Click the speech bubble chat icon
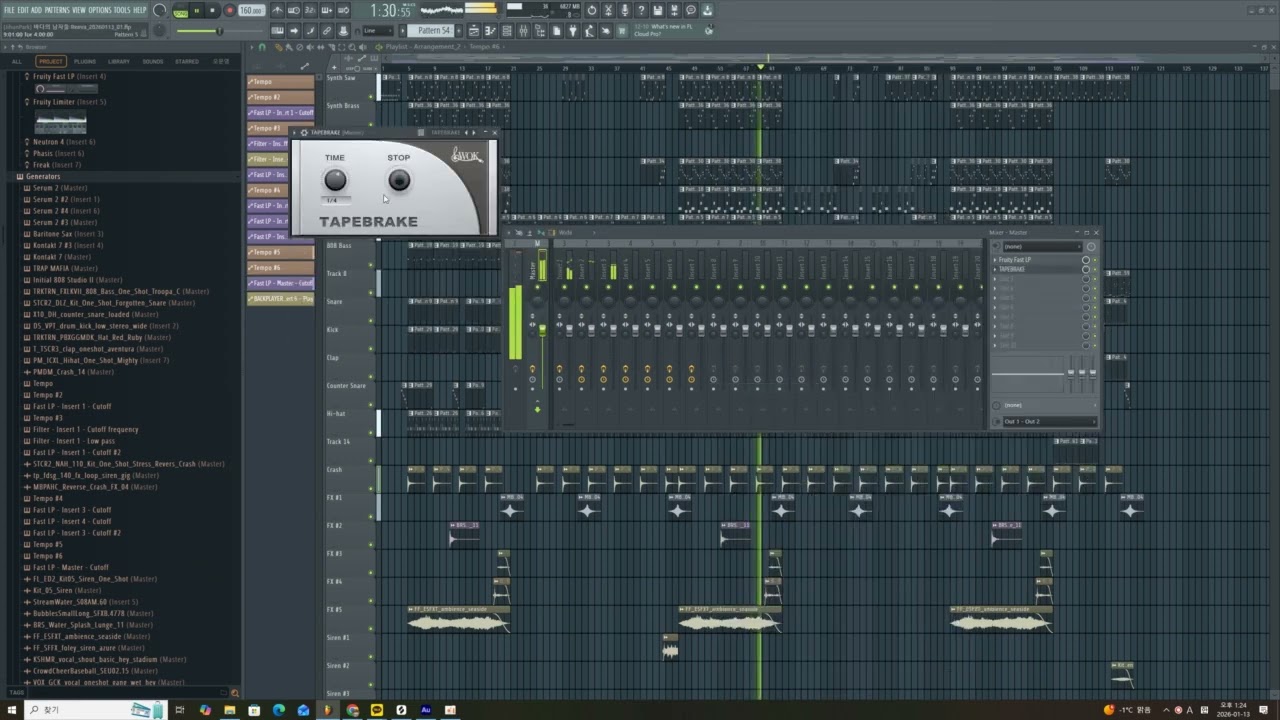This screenshot has height=720, width=1280. point(690,10)
